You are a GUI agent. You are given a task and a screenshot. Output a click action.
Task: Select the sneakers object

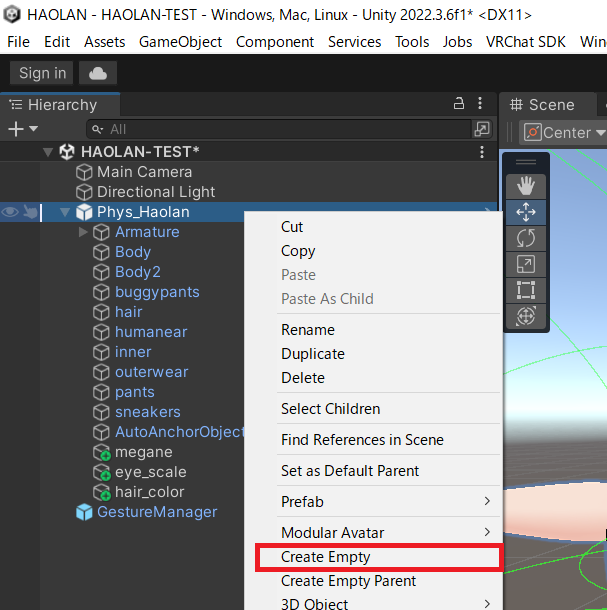pyautogui.click(x=148, y=412)
